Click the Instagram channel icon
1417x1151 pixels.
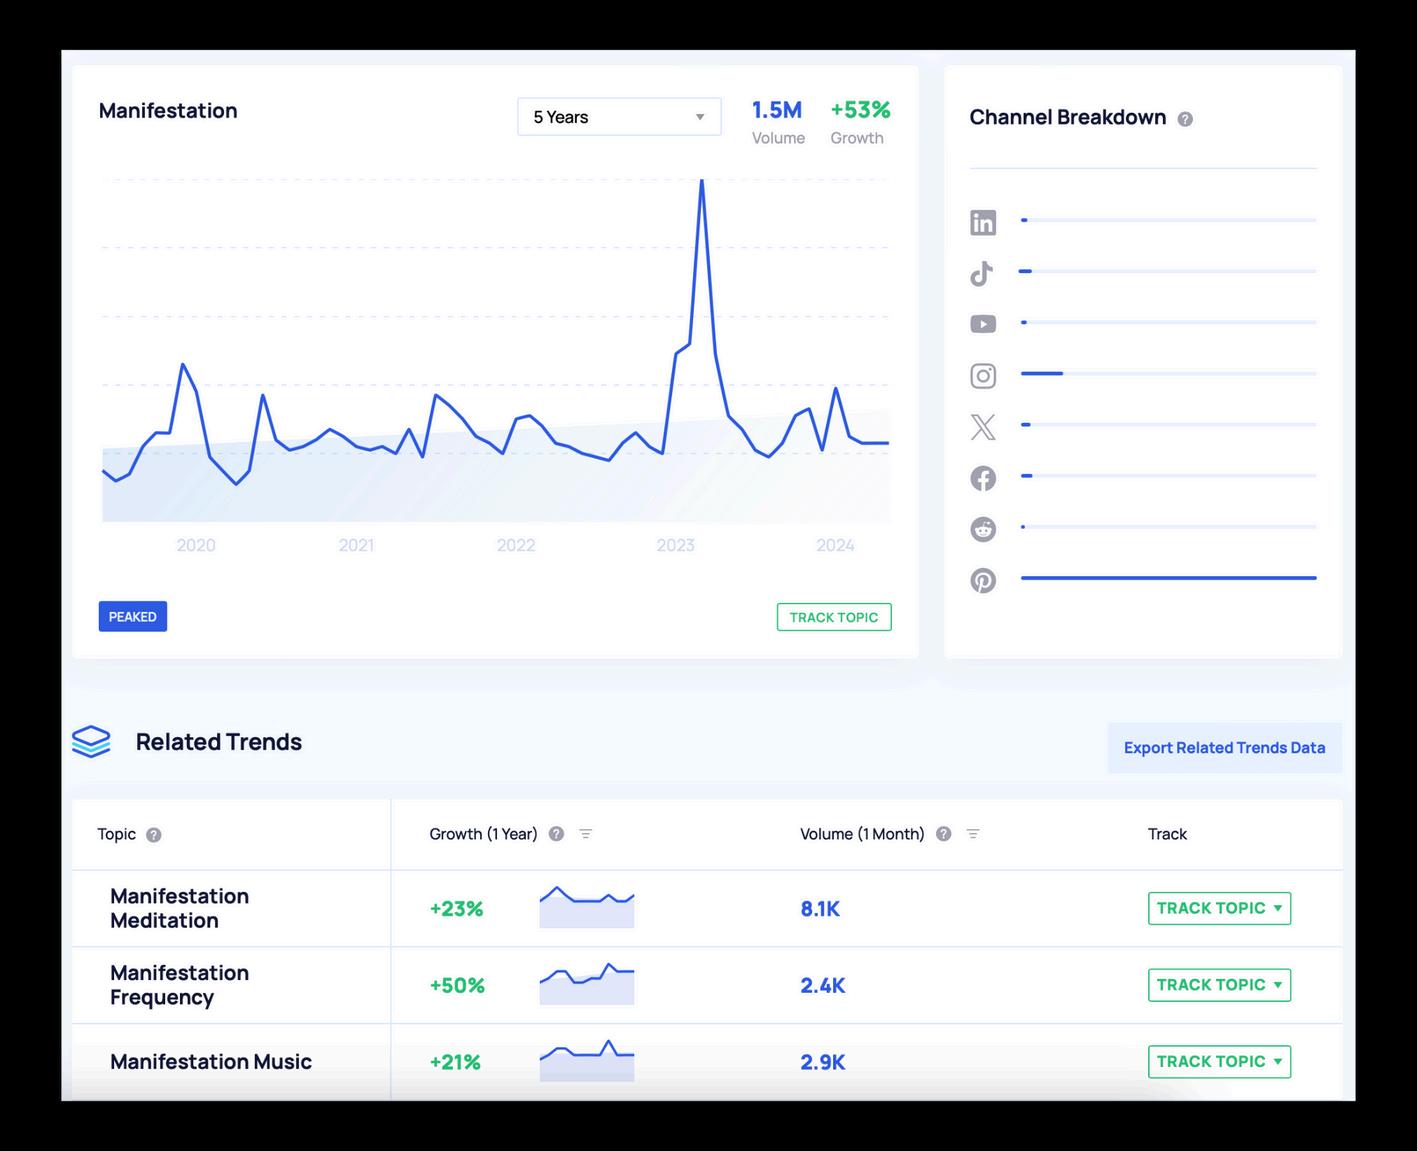(983, 375)
